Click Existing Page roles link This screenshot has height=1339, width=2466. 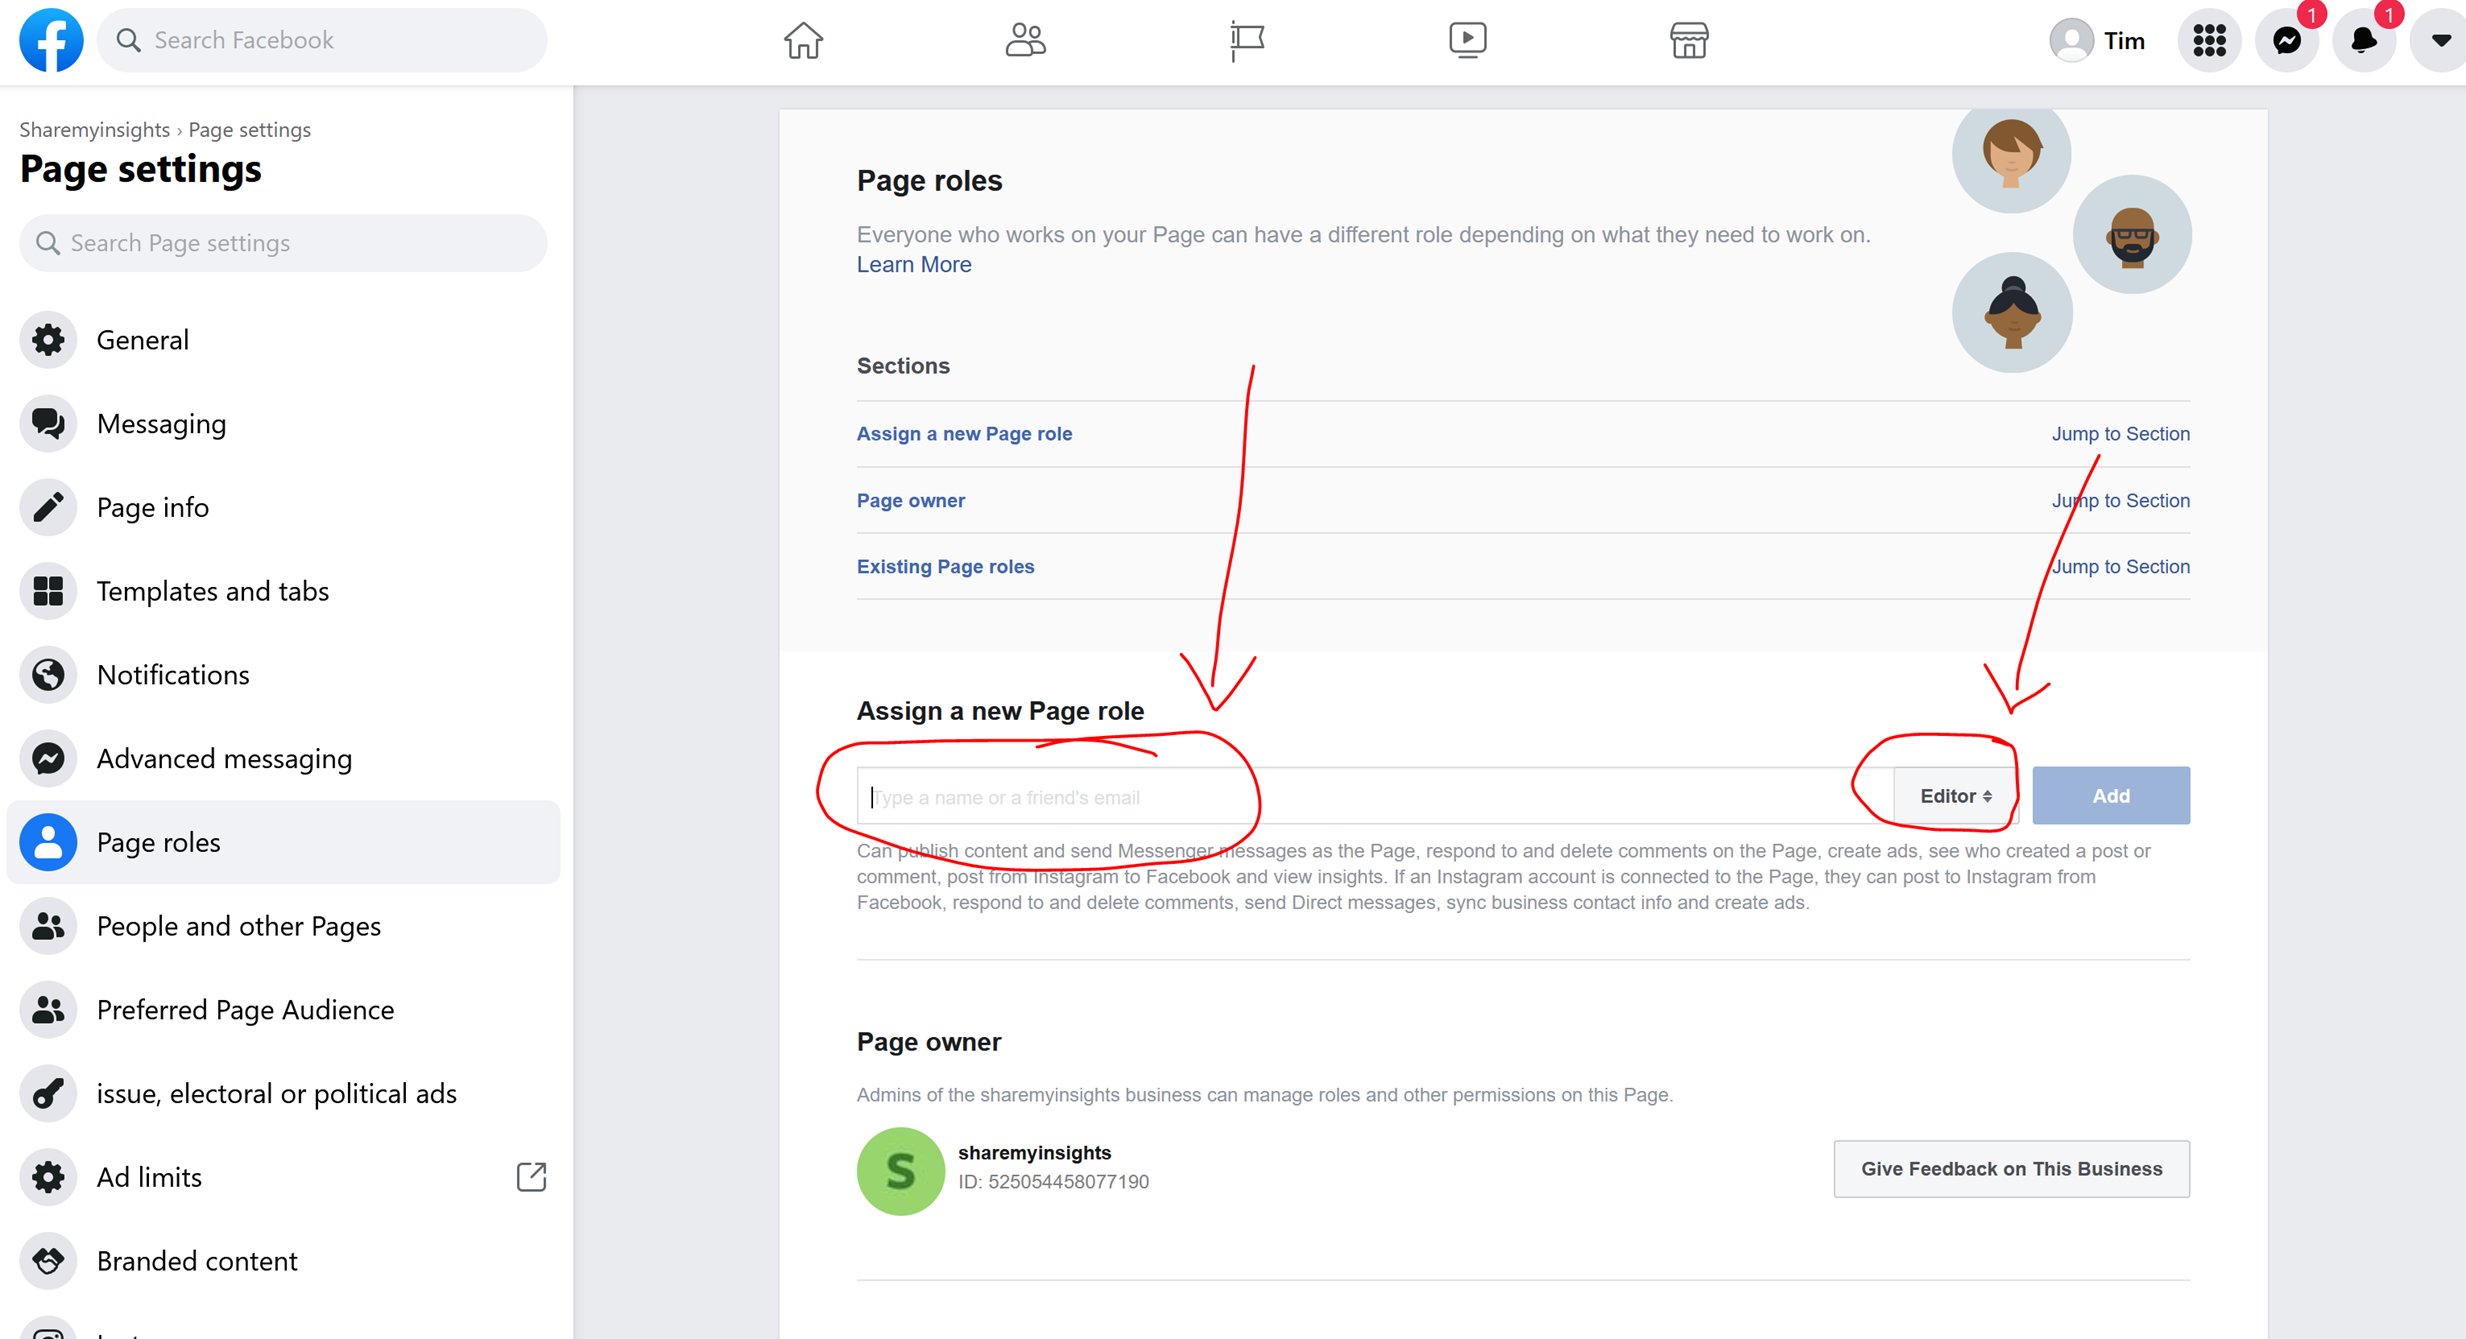tap(945, 567)
